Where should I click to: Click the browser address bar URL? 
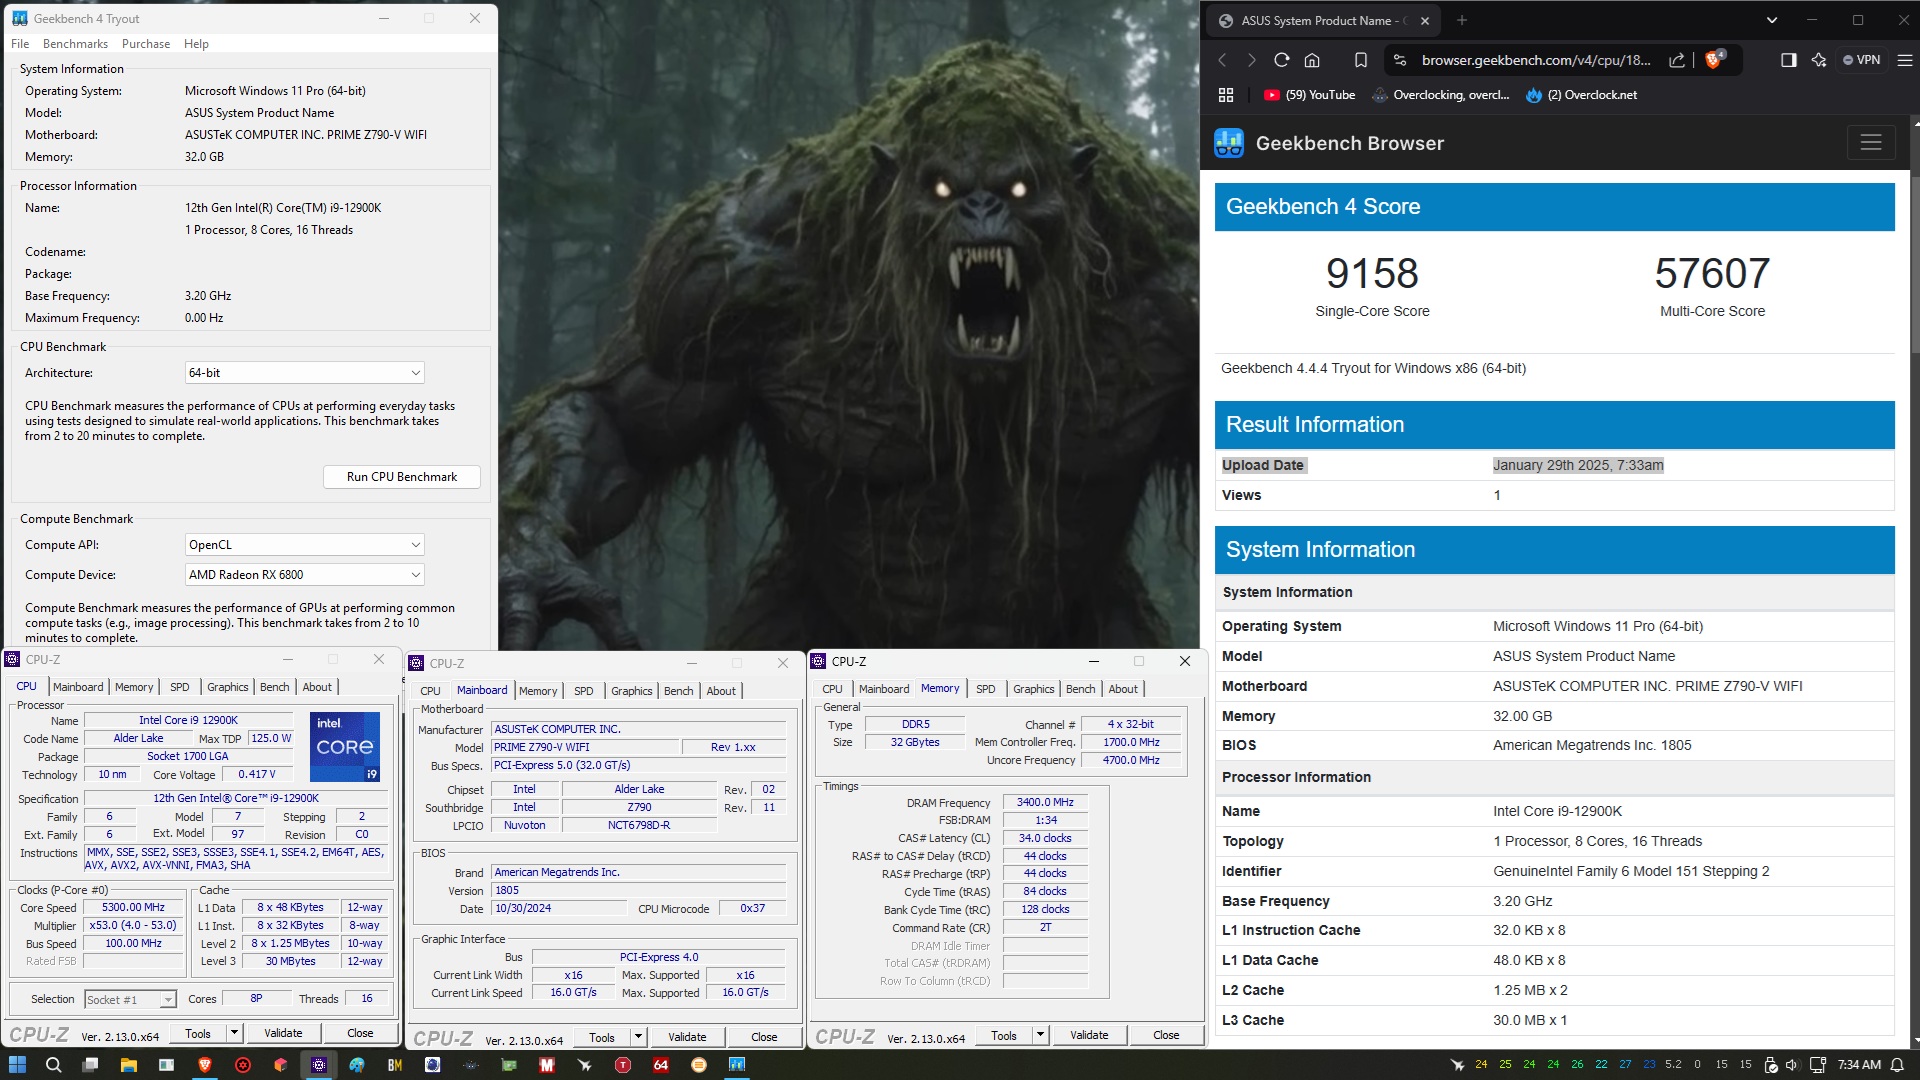point(1536,60)
